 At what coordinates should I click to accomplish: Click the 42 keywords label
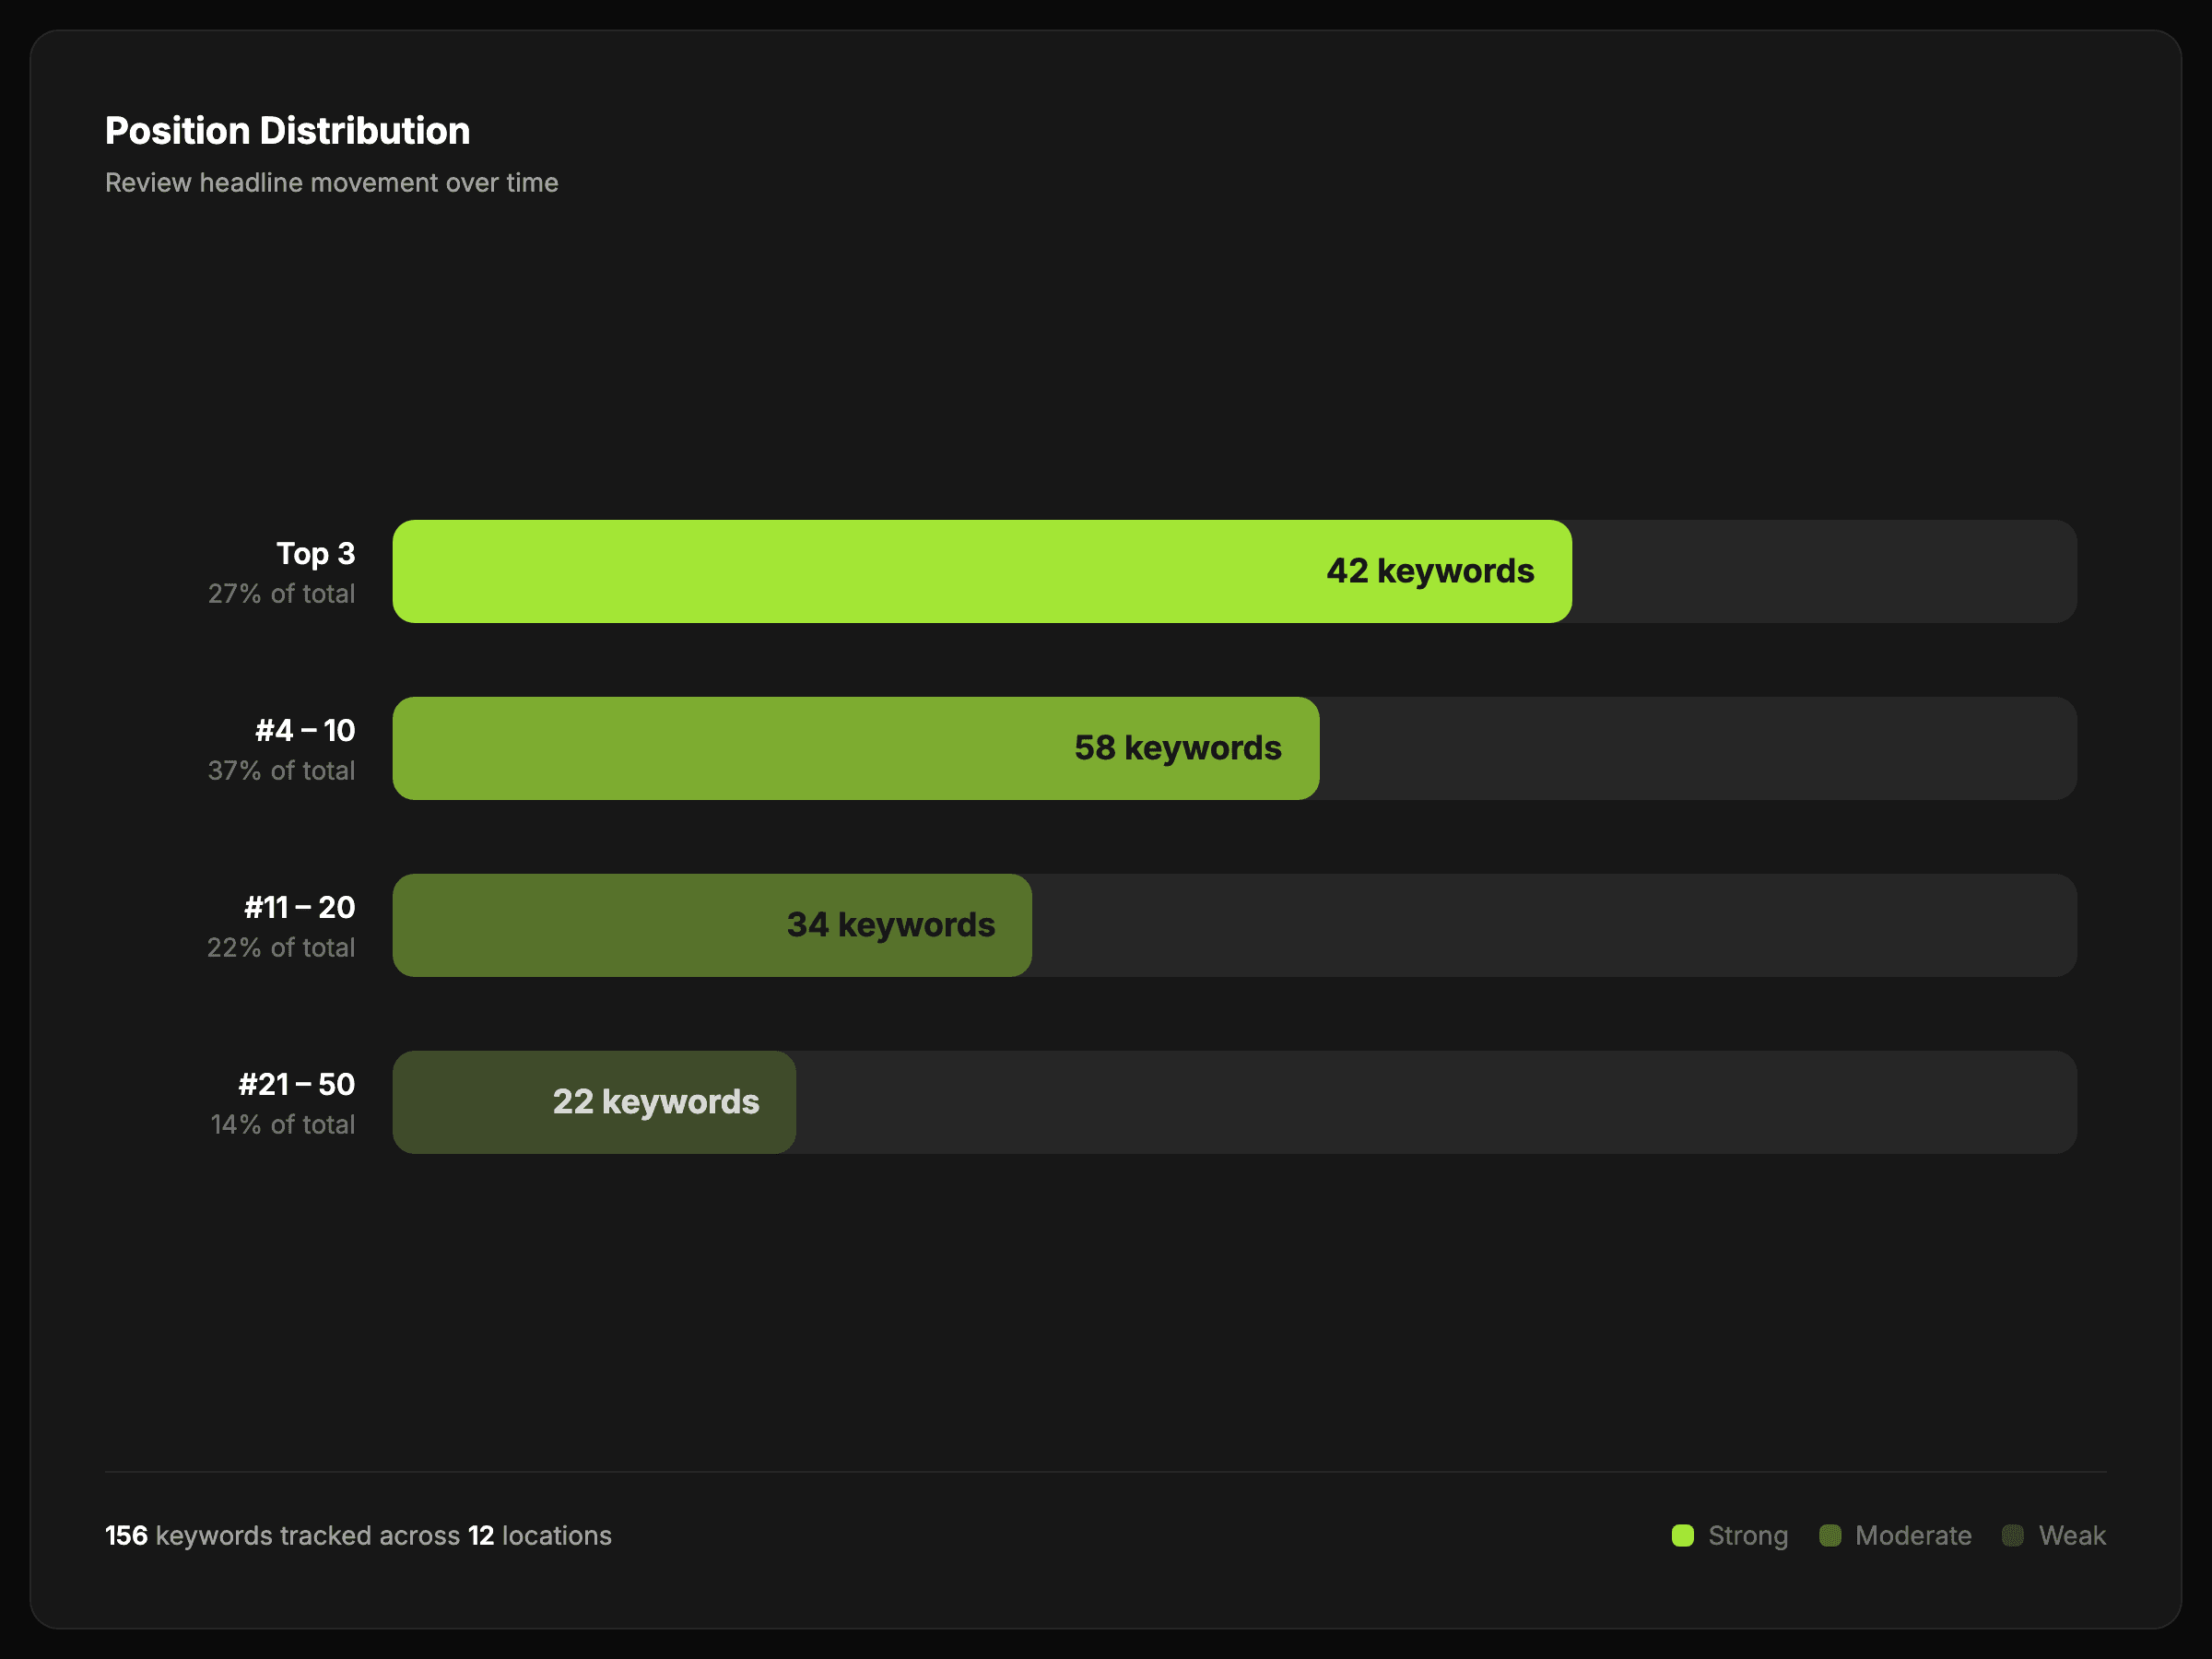coord(1429,571)
